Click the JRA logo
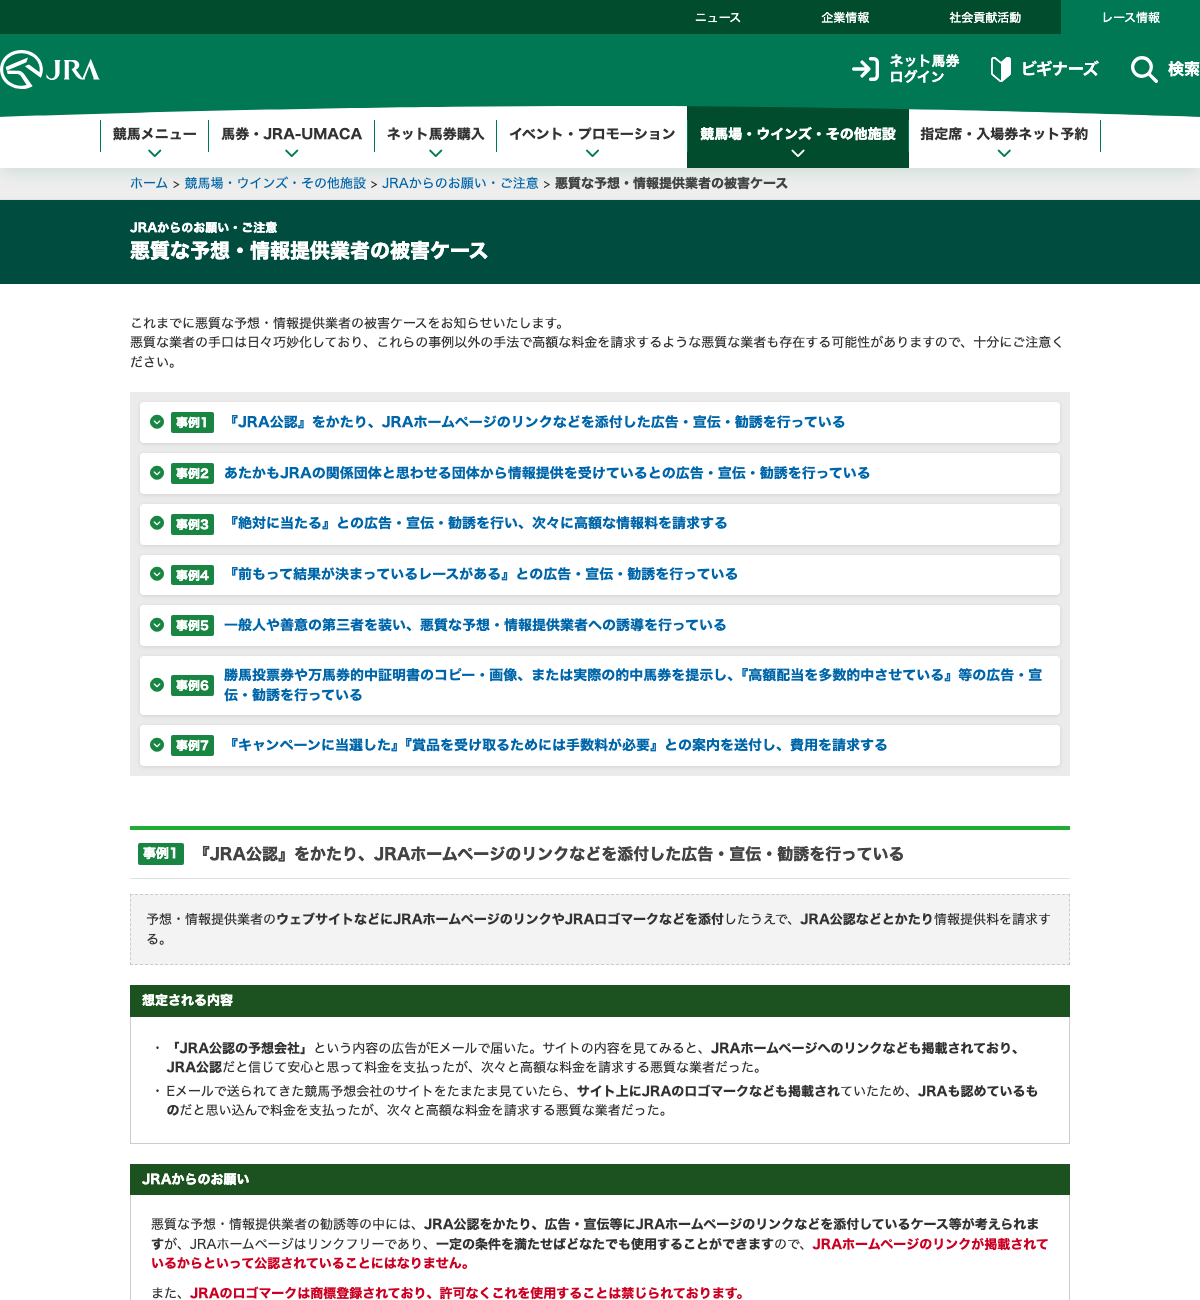Screen dimensions: 1200x1300 [50, 69]
